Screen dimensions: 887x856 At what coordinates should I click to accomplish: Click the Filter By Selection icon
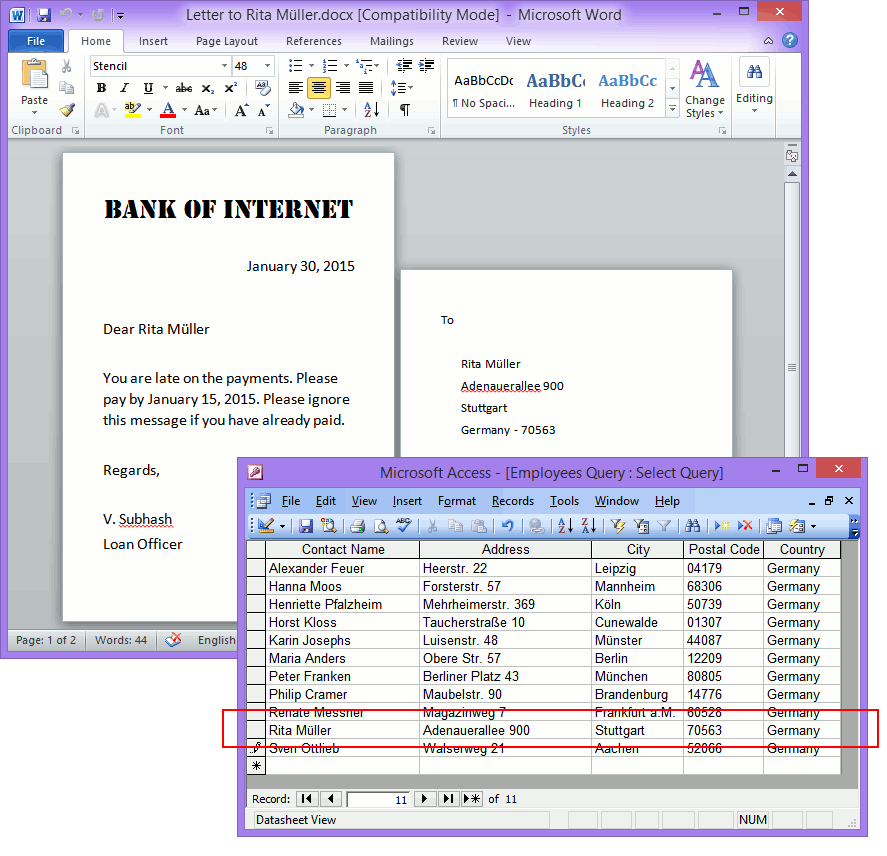(618, 526)
